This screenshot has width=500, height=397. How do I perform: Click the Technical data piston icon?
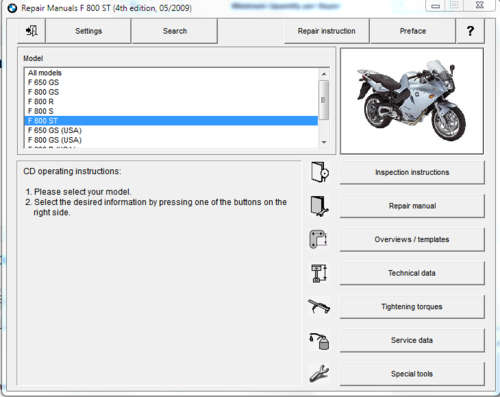(x=319, y=273)
